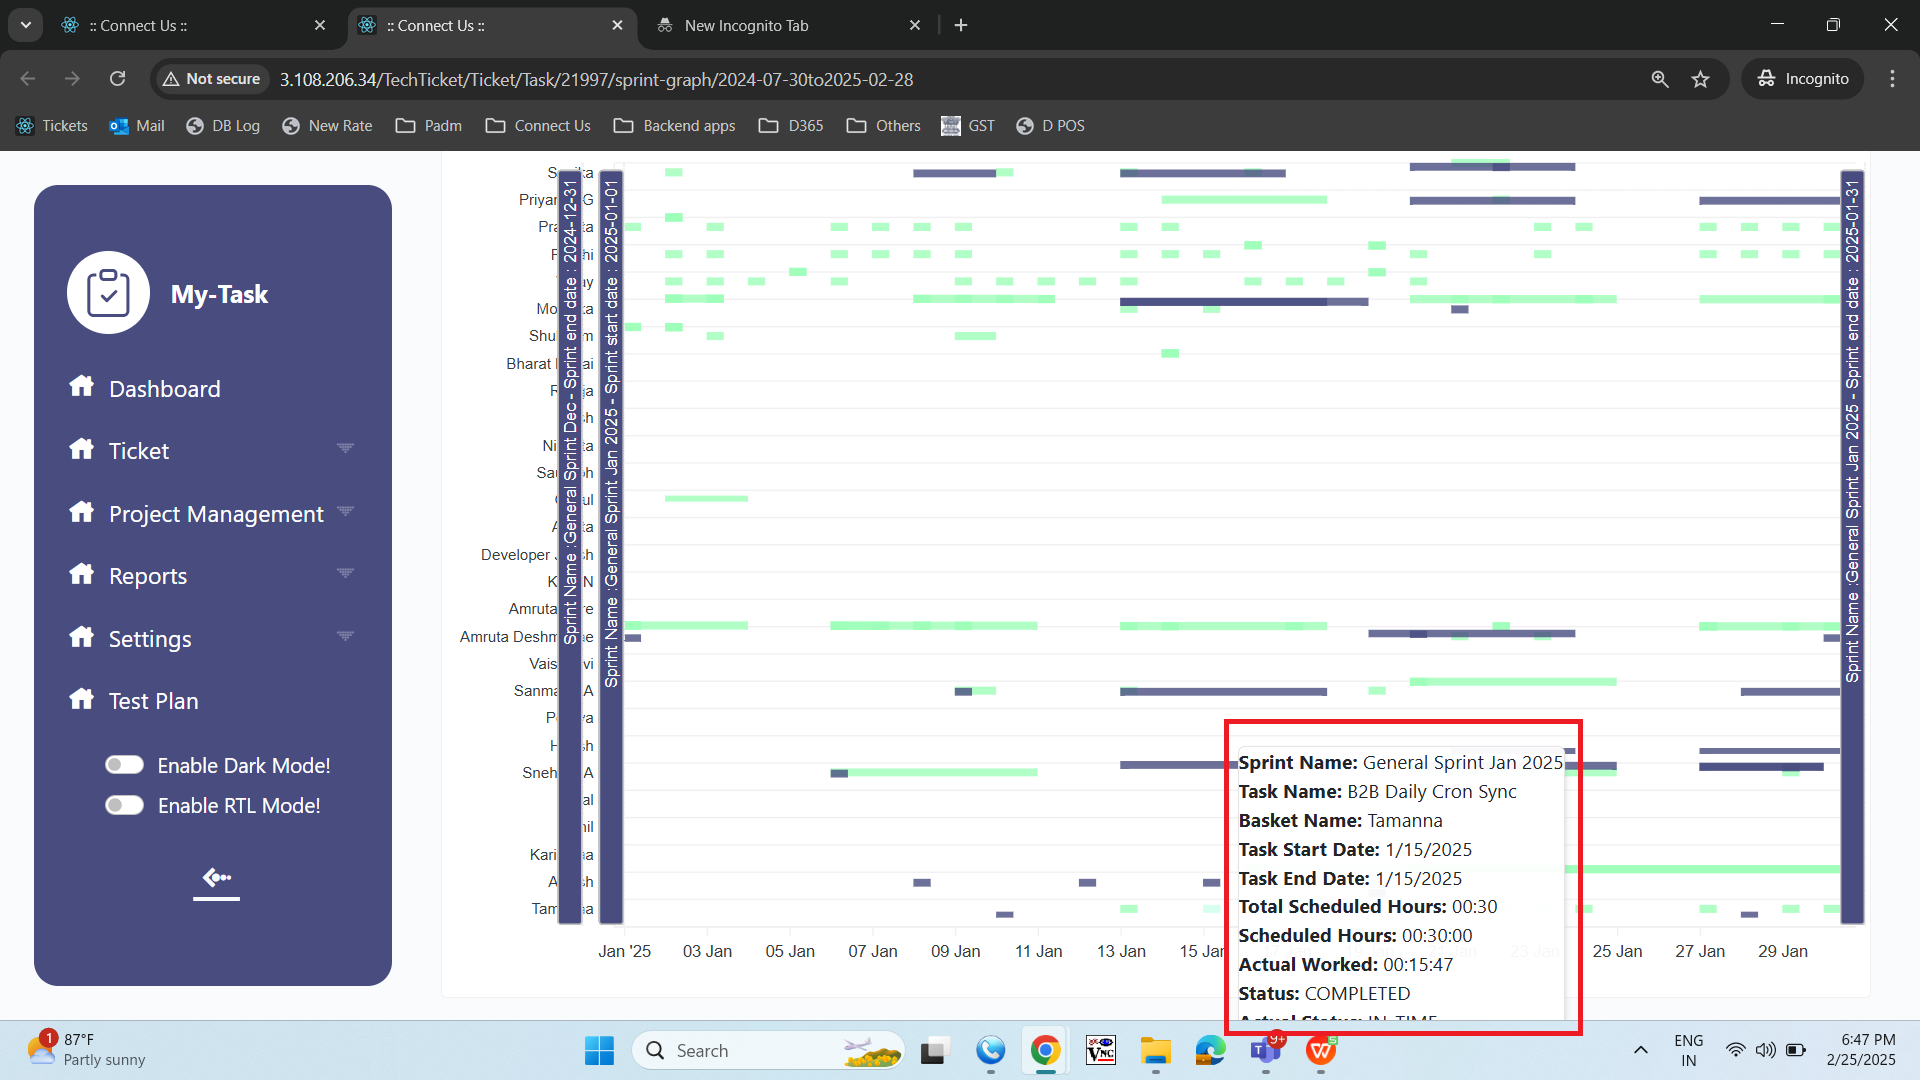Open the Mail bookmark
This screenshot has width=1920, height=1080.
tap(137, 126)
